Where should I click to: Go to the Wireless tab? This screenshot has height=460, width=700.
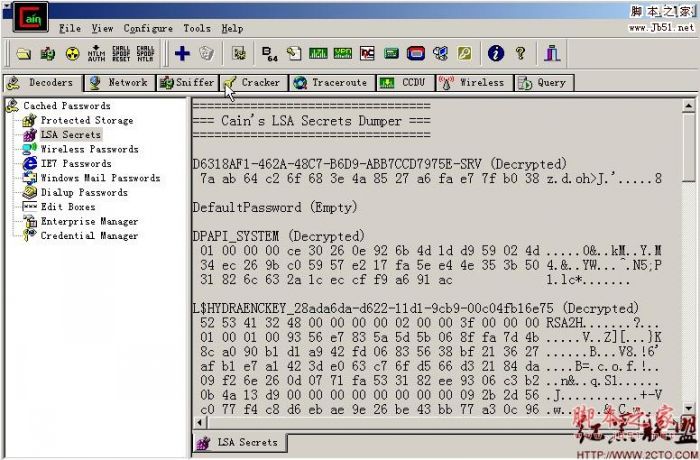(x=473, y=83)
